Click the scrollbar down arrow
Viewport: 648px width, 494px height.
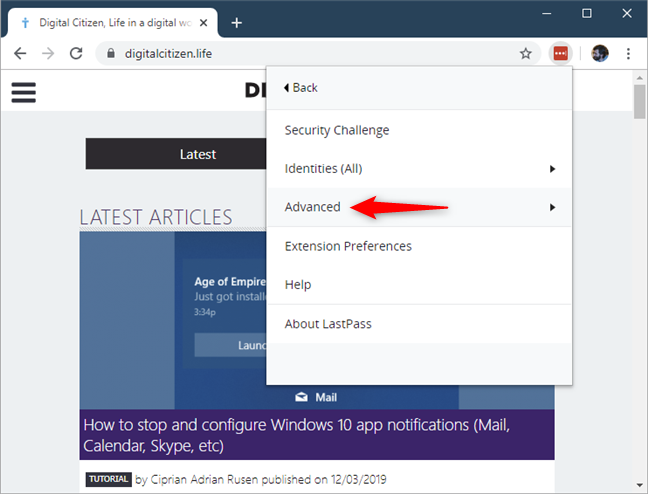pos(639,485)
